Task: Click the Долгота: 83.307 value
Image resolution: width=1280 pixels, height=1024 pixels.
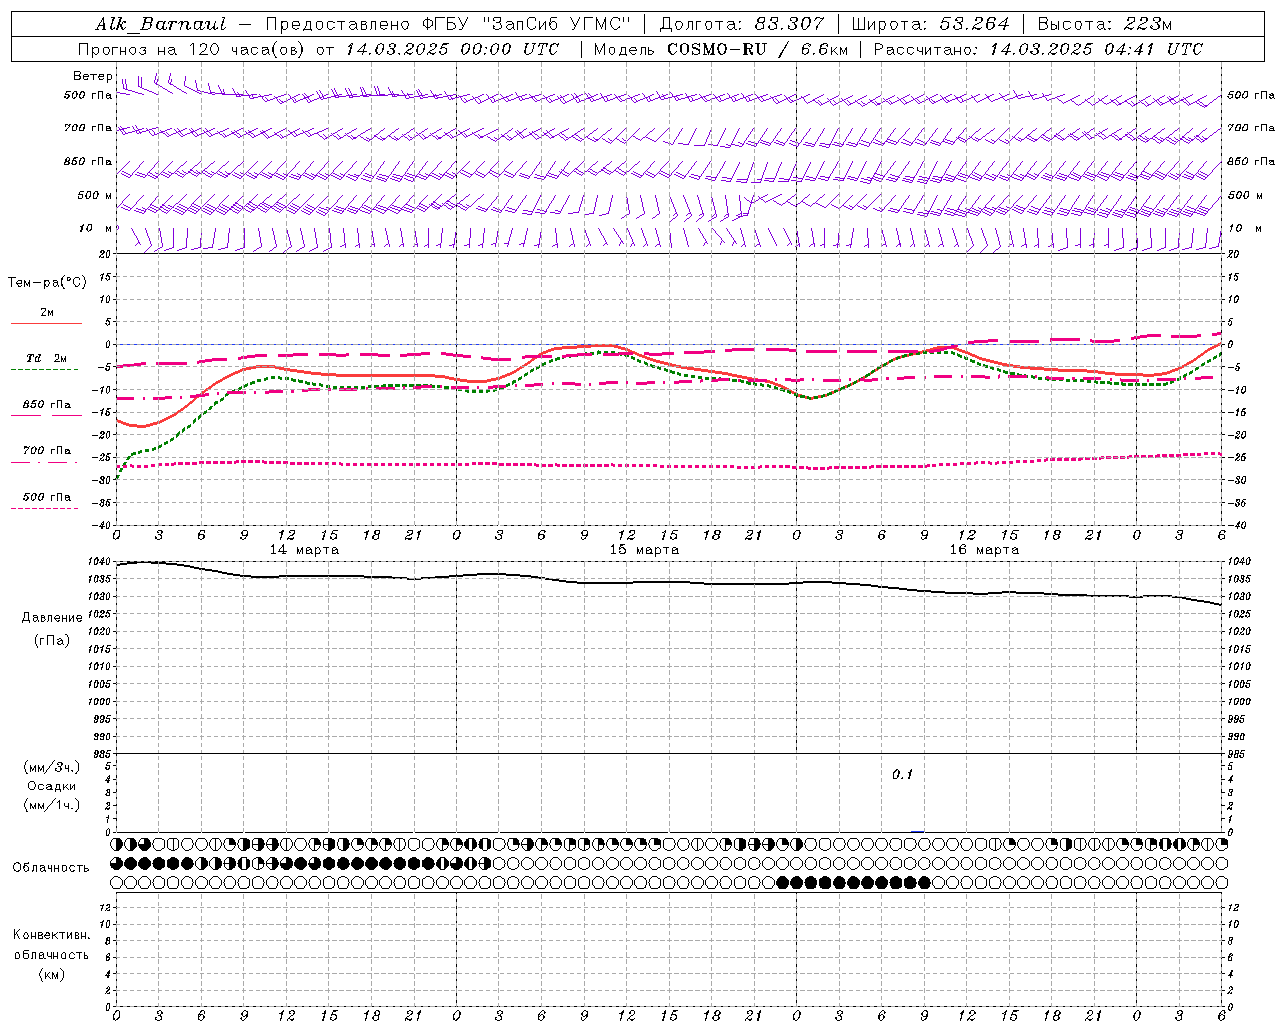Action: 742,24
